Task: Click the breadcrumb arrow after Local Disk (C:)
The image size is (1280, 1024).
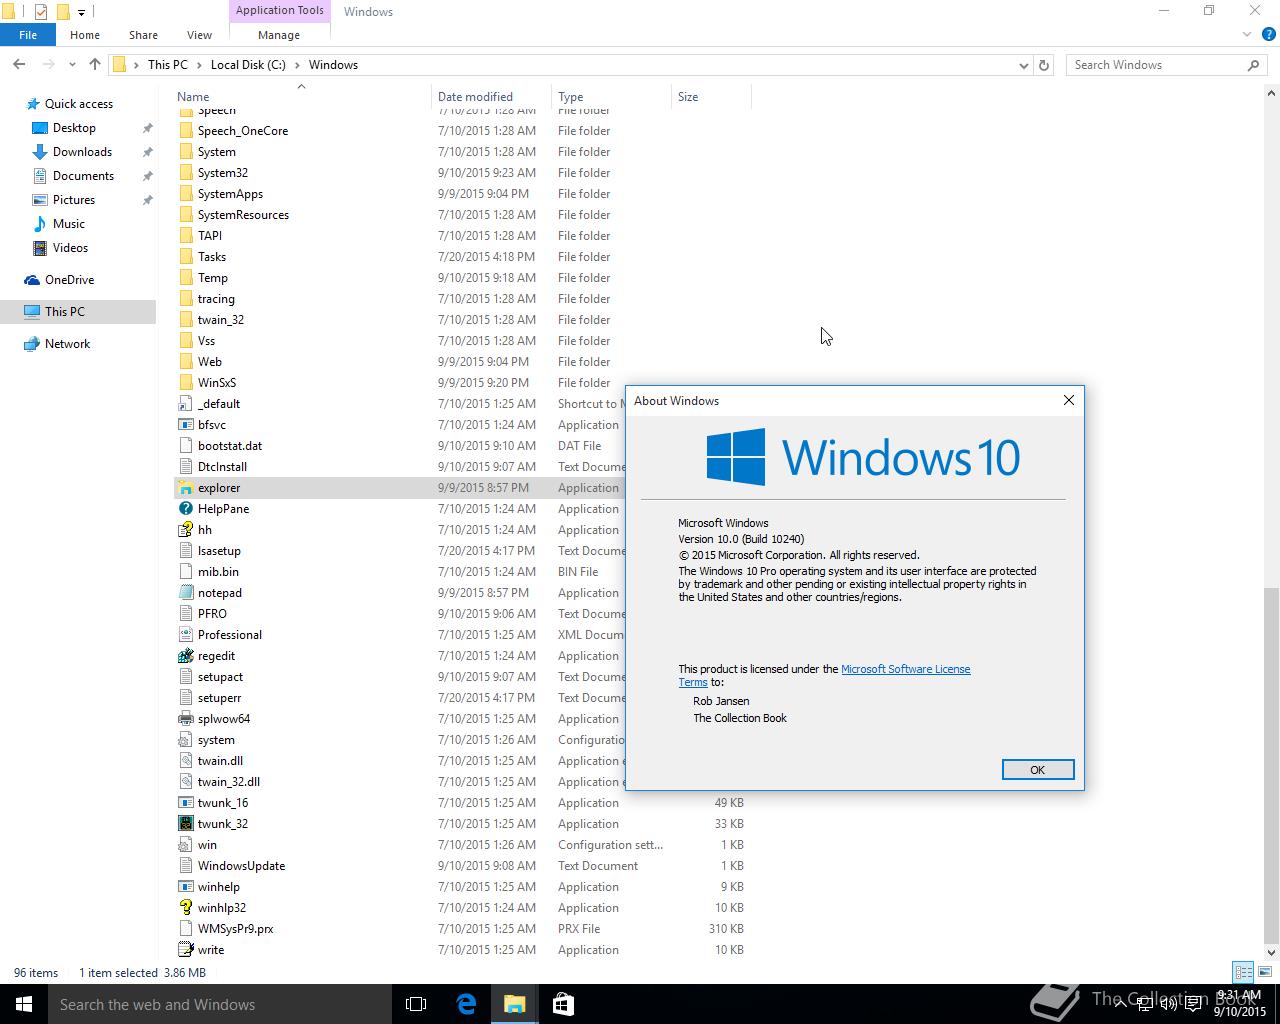Action: [297, 65]
